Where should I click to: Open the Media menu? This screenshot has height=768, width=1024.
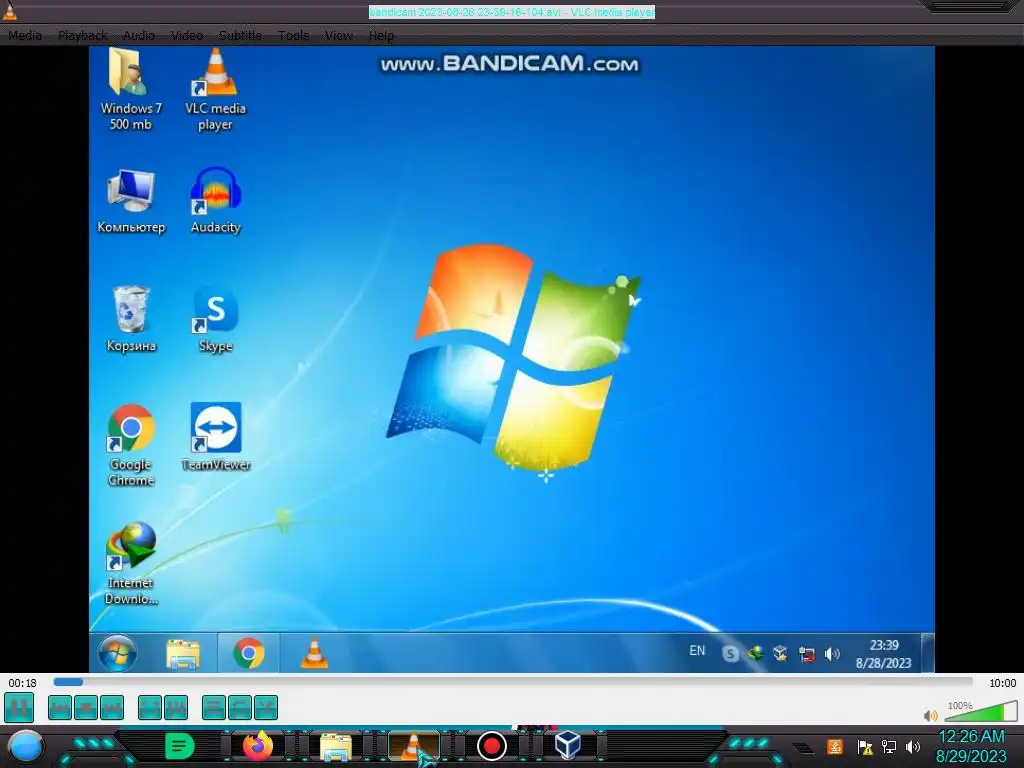pyautogui.click(x=25, y=35)
